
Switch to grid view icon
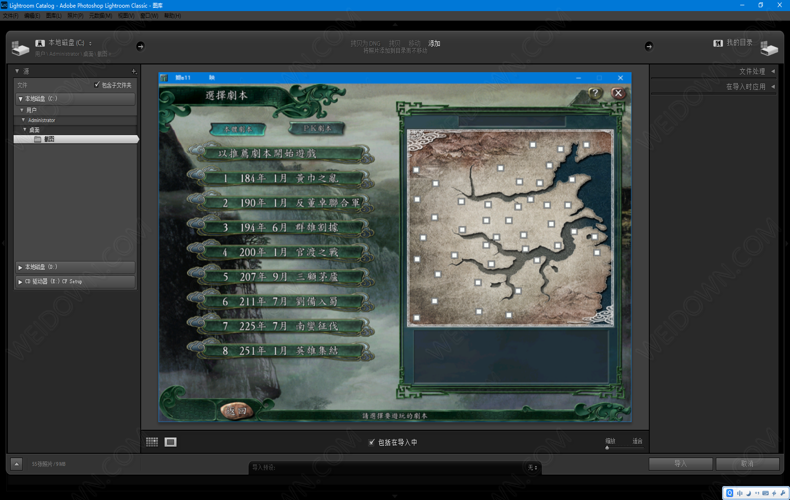(152, 442)
